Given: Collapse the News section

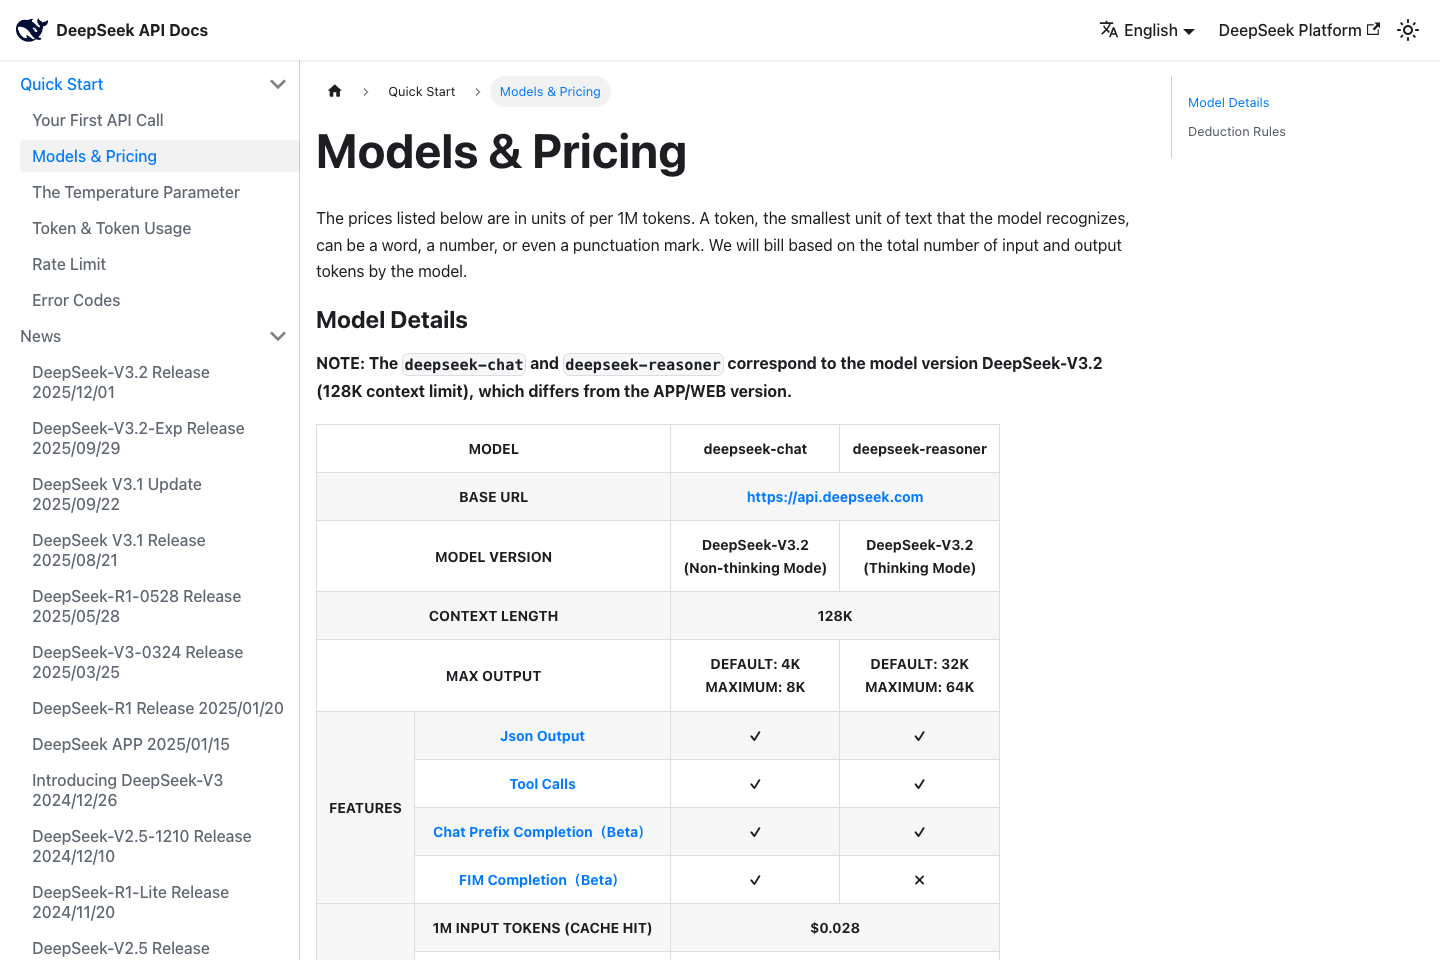Looking at the screenshot, I should coord(277,336).
